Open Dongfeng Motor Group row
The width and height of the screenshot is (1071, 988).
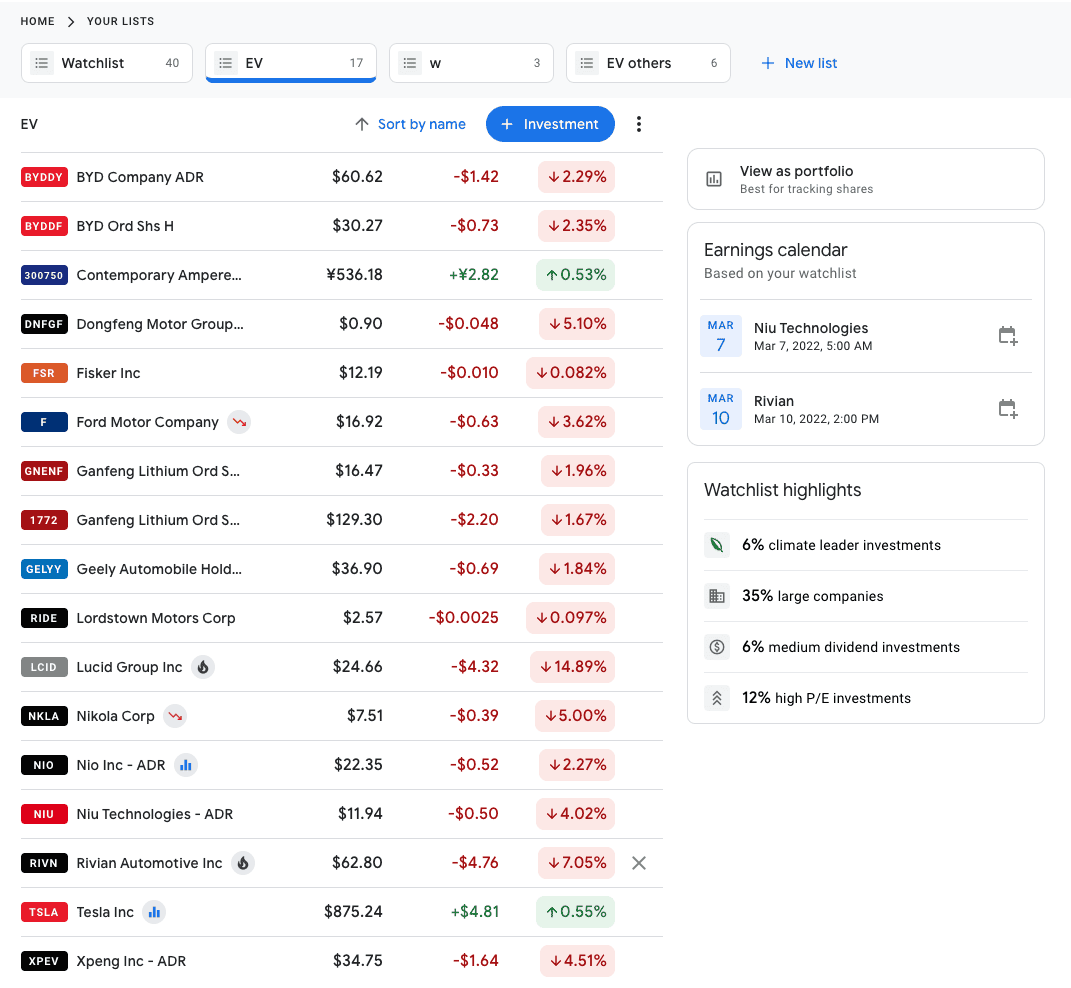coord(342,324)
